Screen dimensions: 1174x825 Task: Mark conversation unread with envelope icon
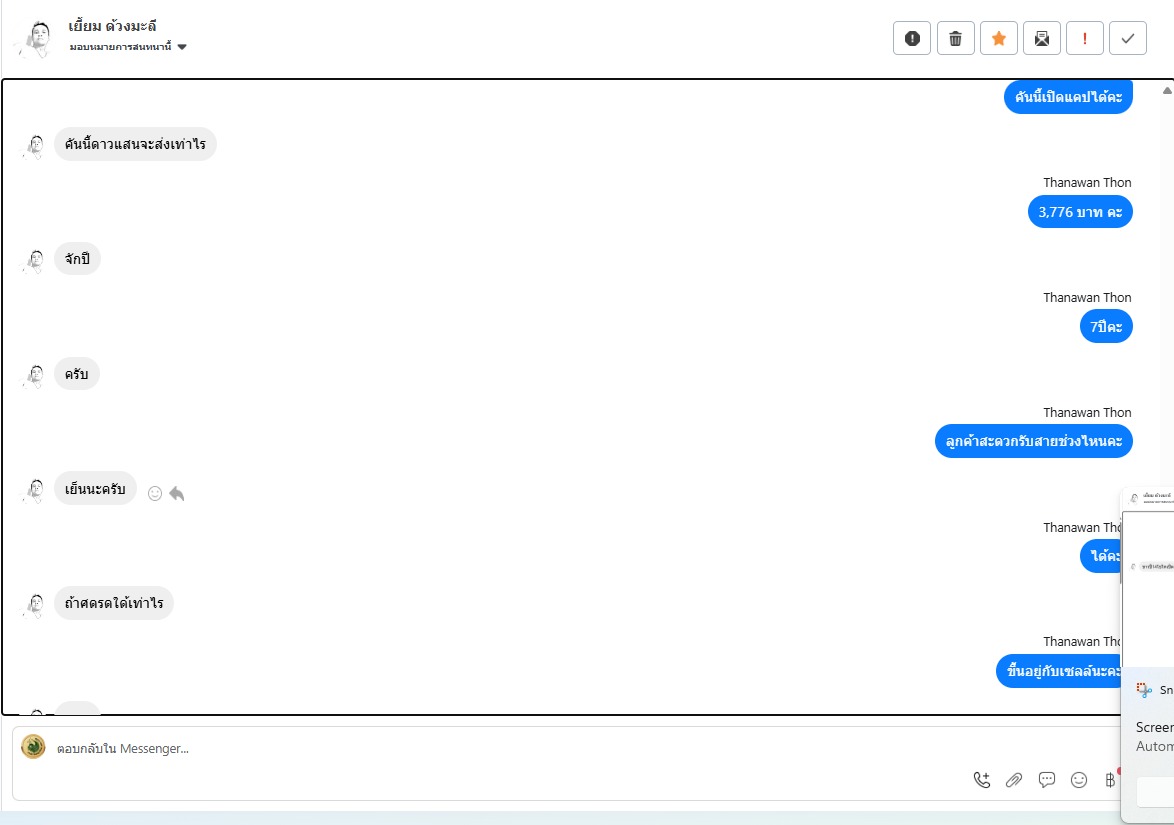click(x=1041, y=38)
